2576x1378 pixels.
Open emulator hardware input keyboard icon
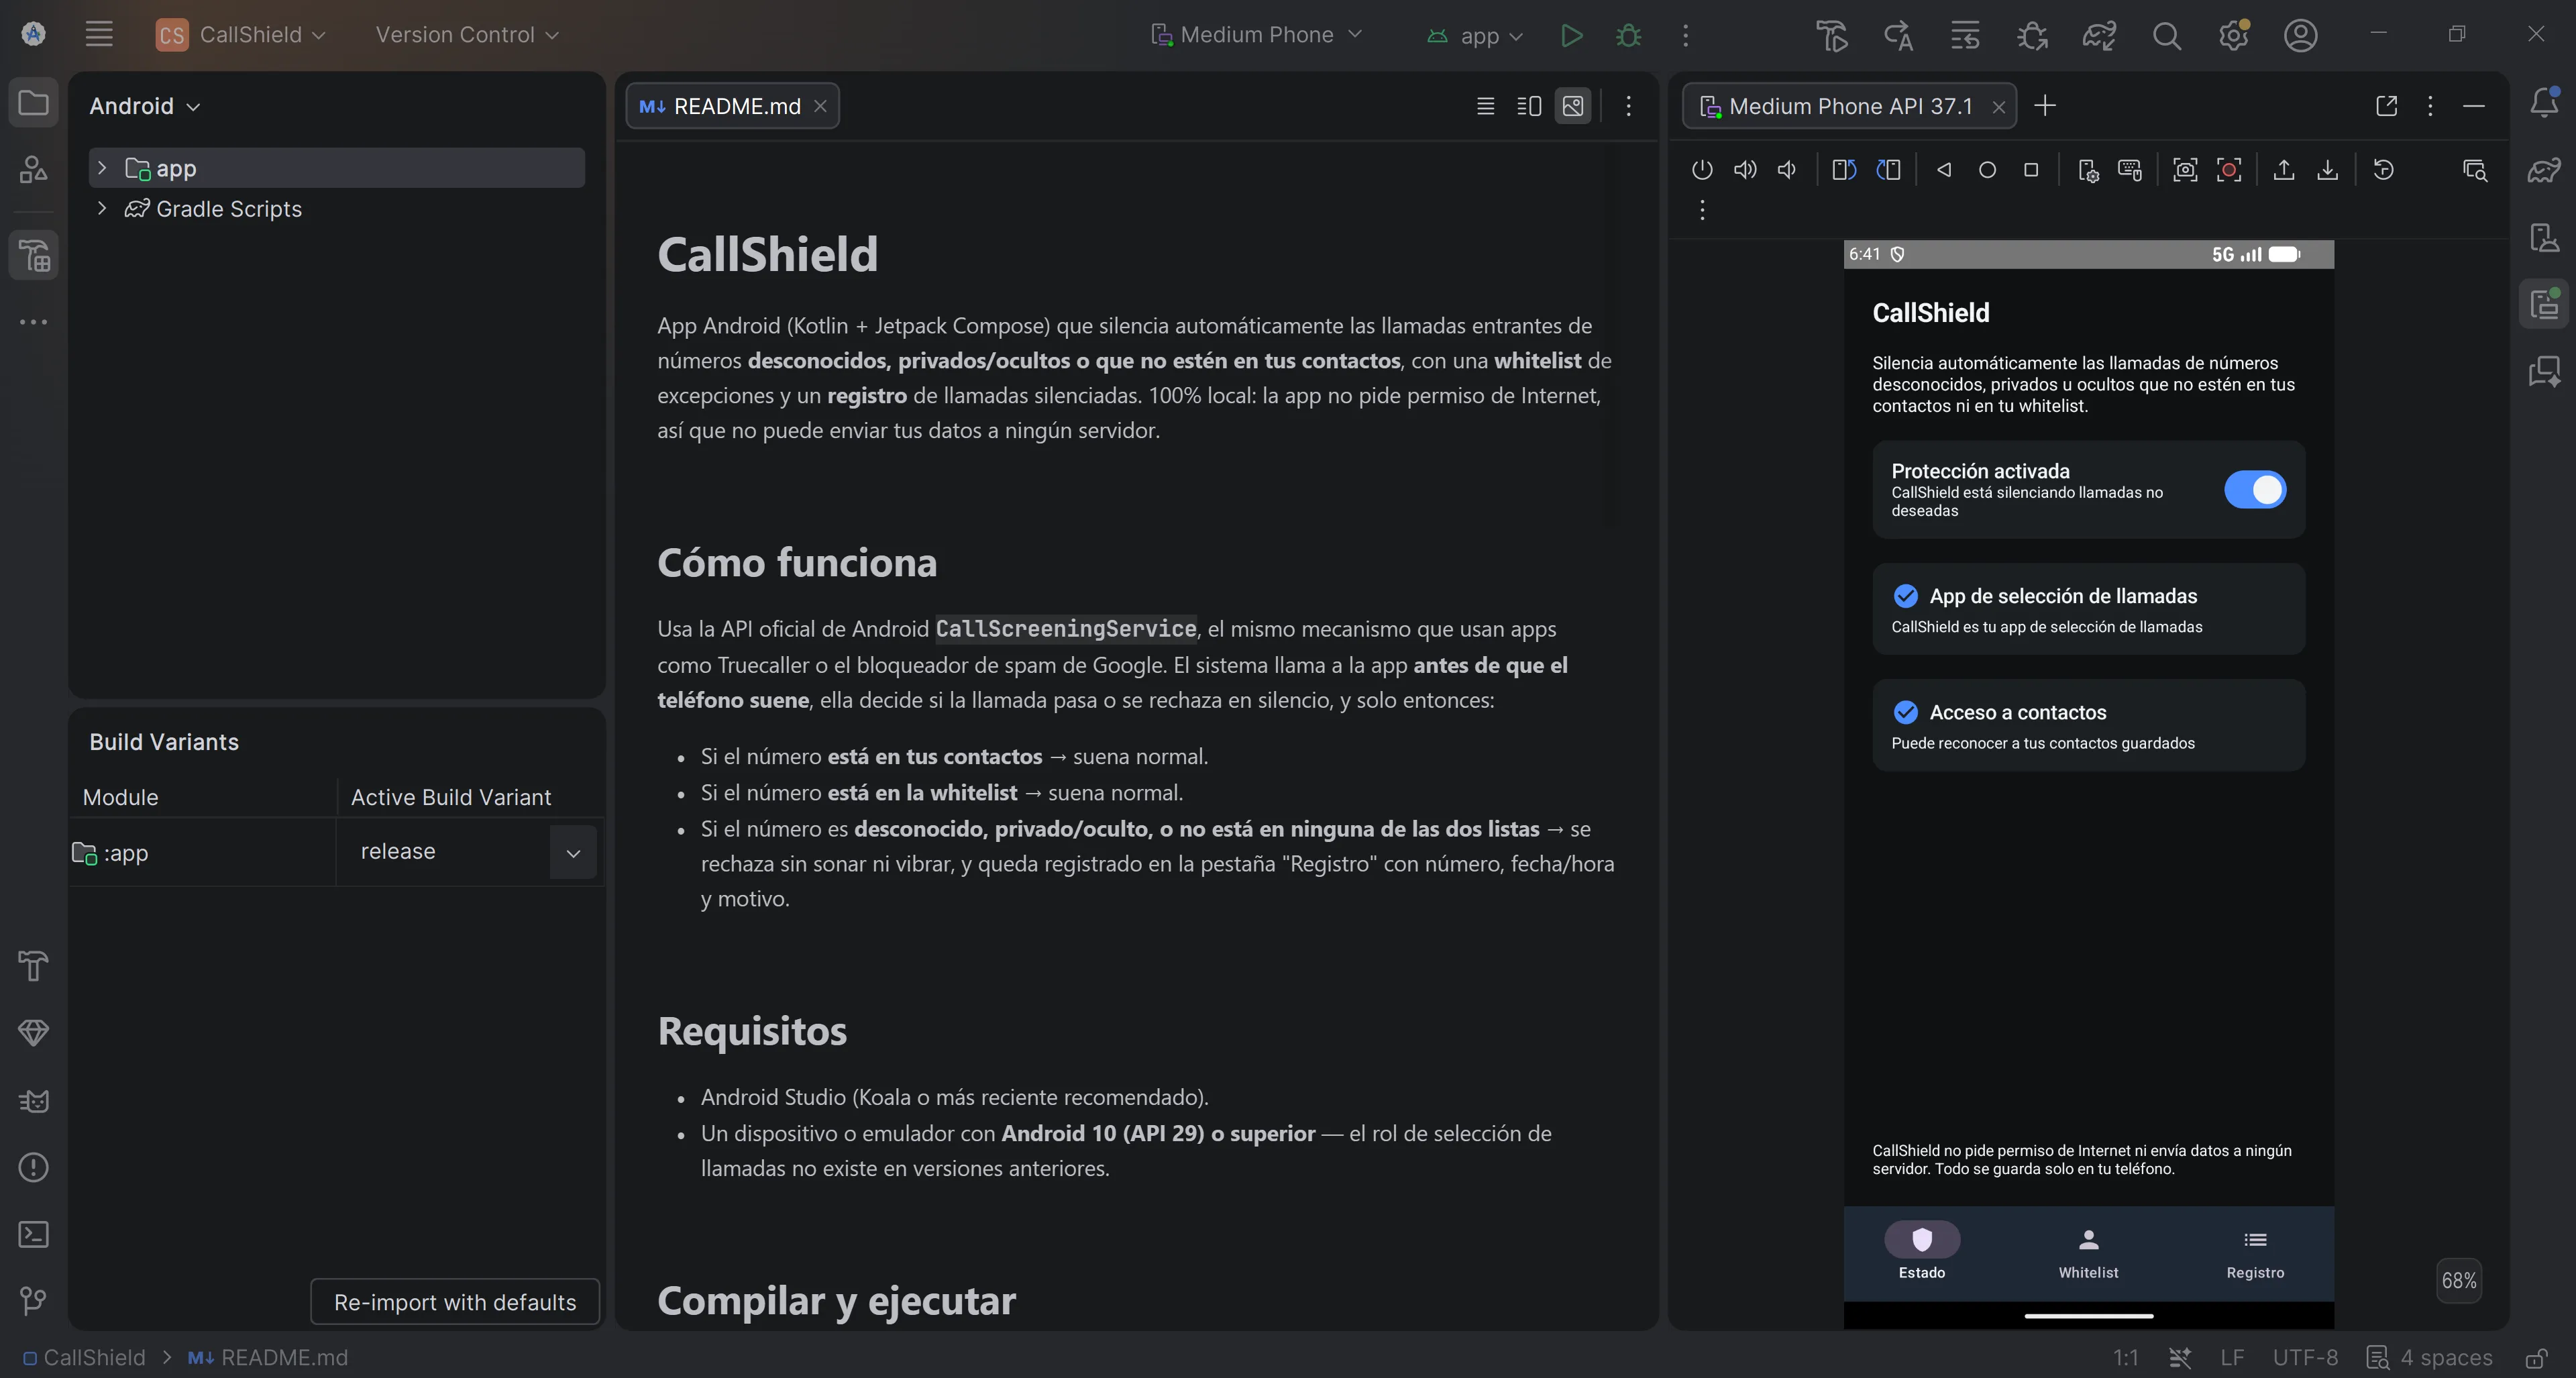click(2130, 170)
